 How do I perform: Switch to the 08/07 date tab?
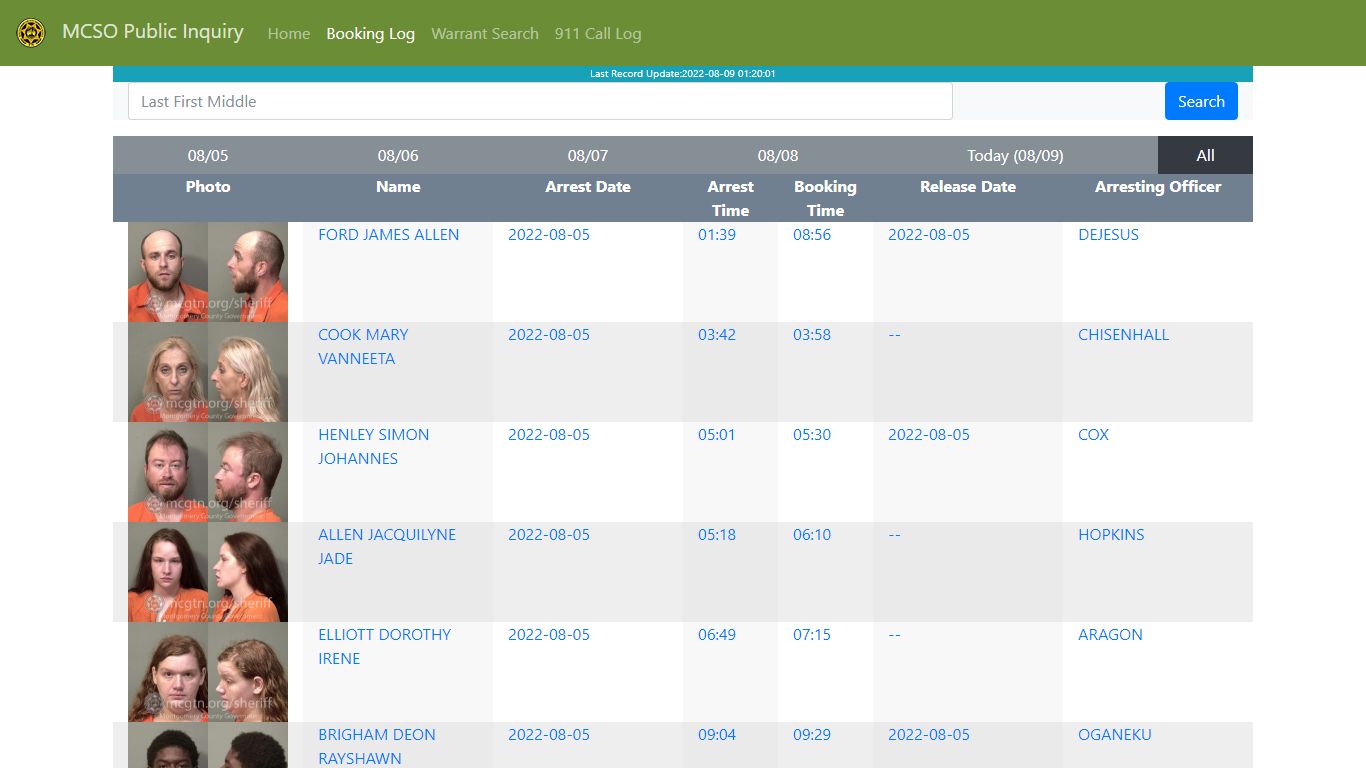point(588,155)
